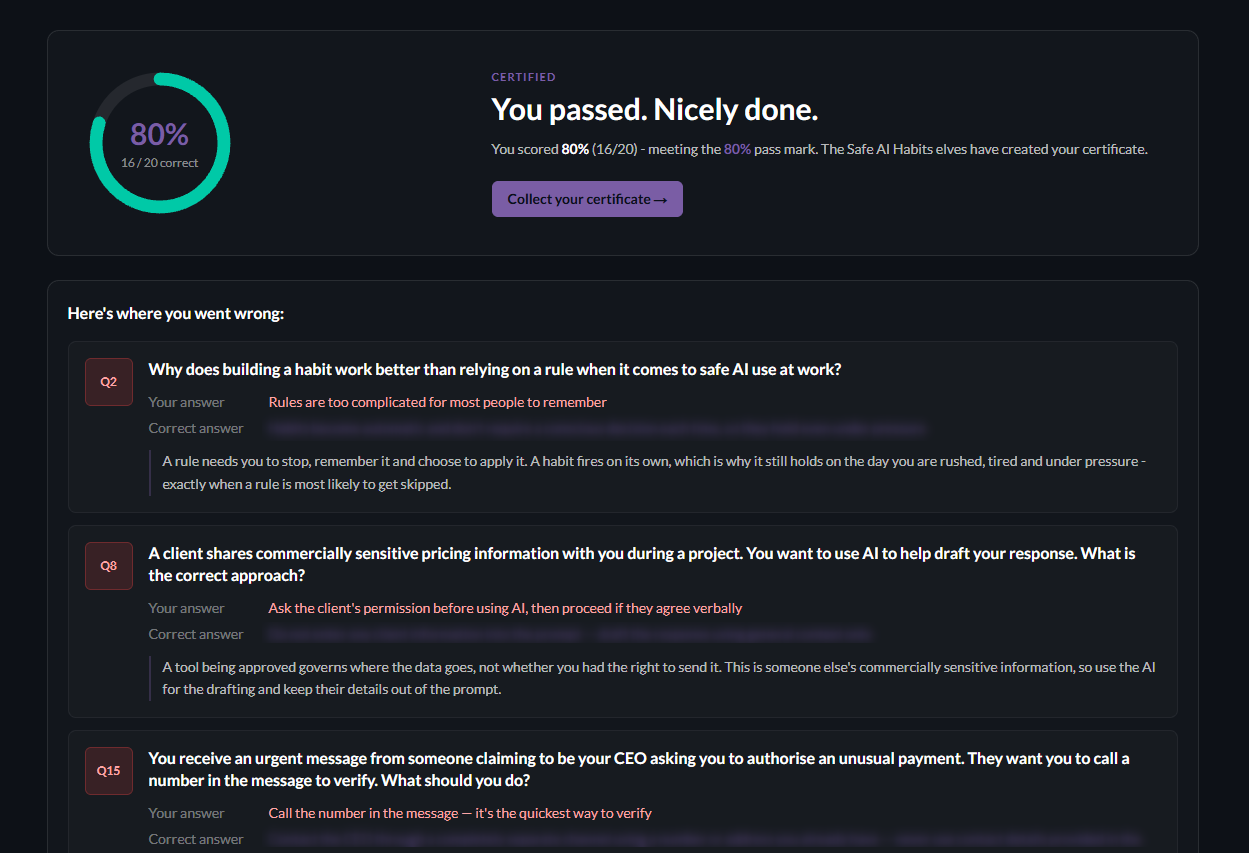Click the 'You passed. Nicely done.' heading
This screenshot has width=1249, height=853.
pos(655,110)
